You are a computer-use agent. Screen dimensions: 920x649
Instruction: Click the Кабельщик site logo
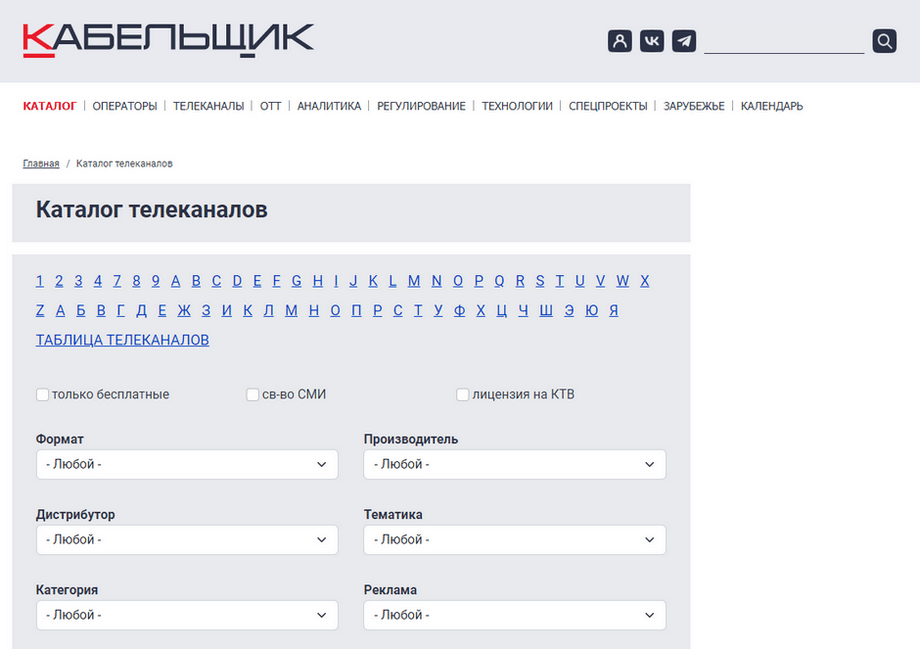(168, 40)
